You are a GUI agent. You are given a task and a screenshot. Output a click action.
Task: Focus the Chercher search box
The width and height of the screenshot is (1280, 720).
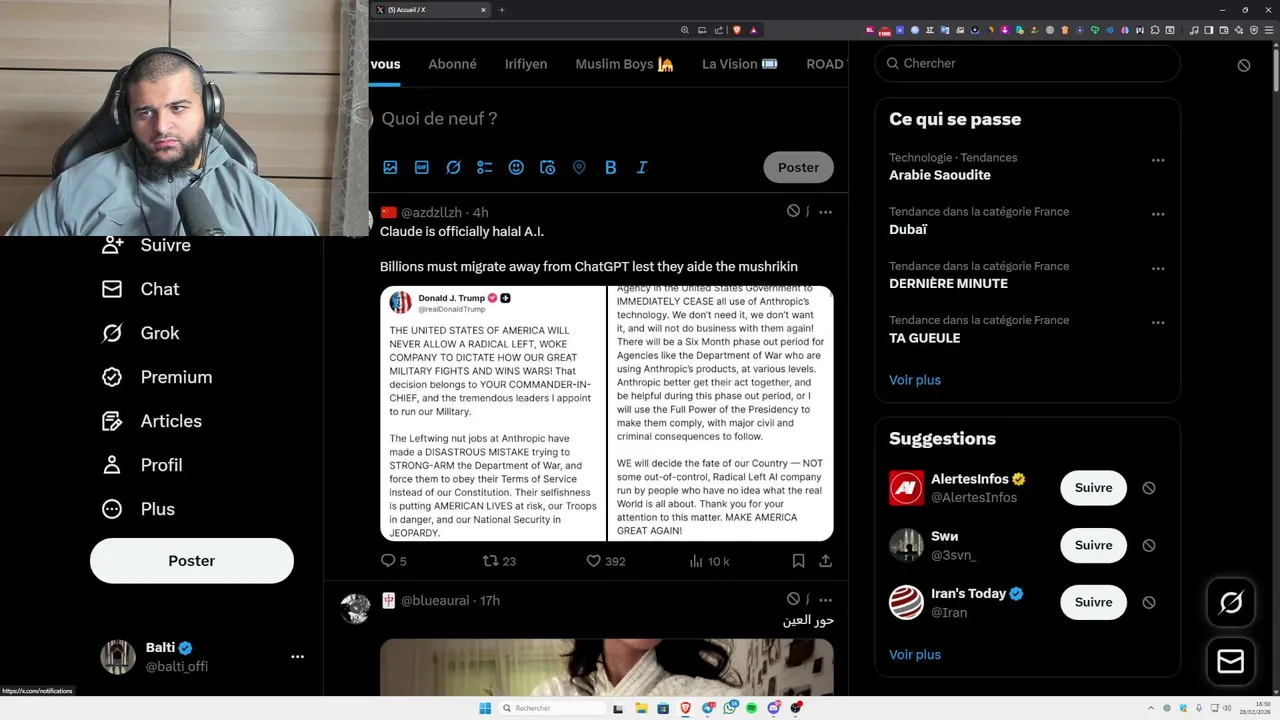tap(1027, 63)
